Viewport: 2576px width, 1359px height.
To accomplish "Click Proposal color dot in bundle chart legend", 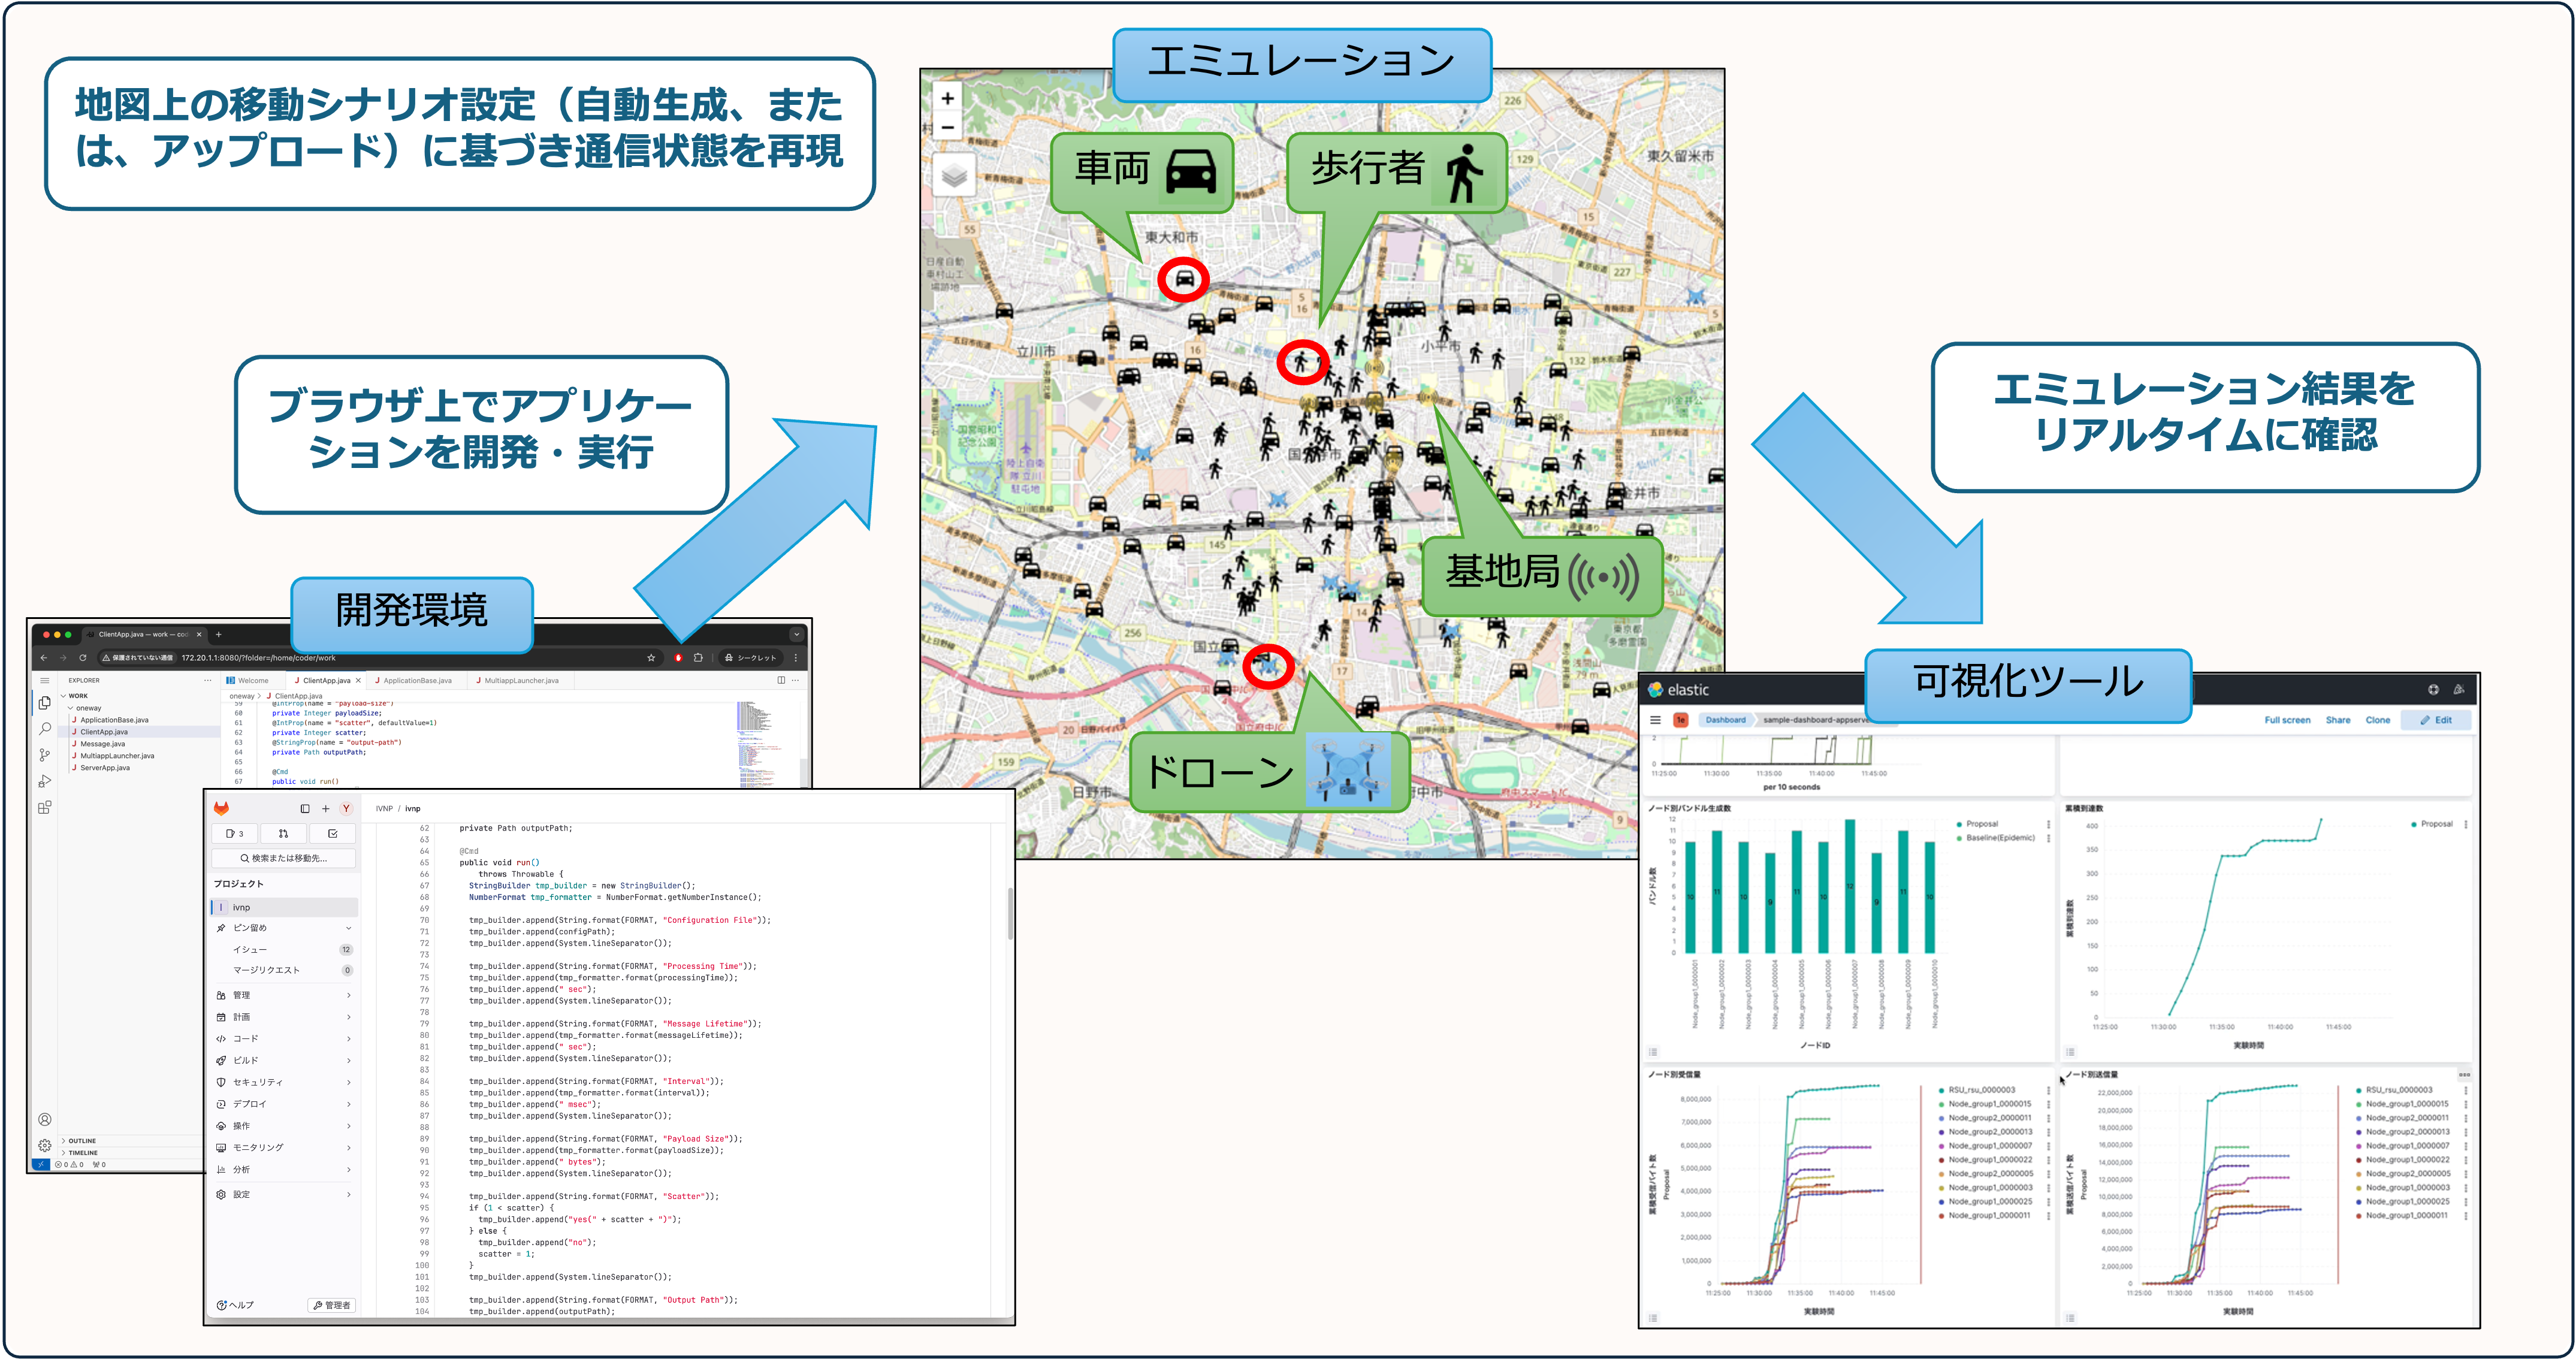I will point(1959,824).
